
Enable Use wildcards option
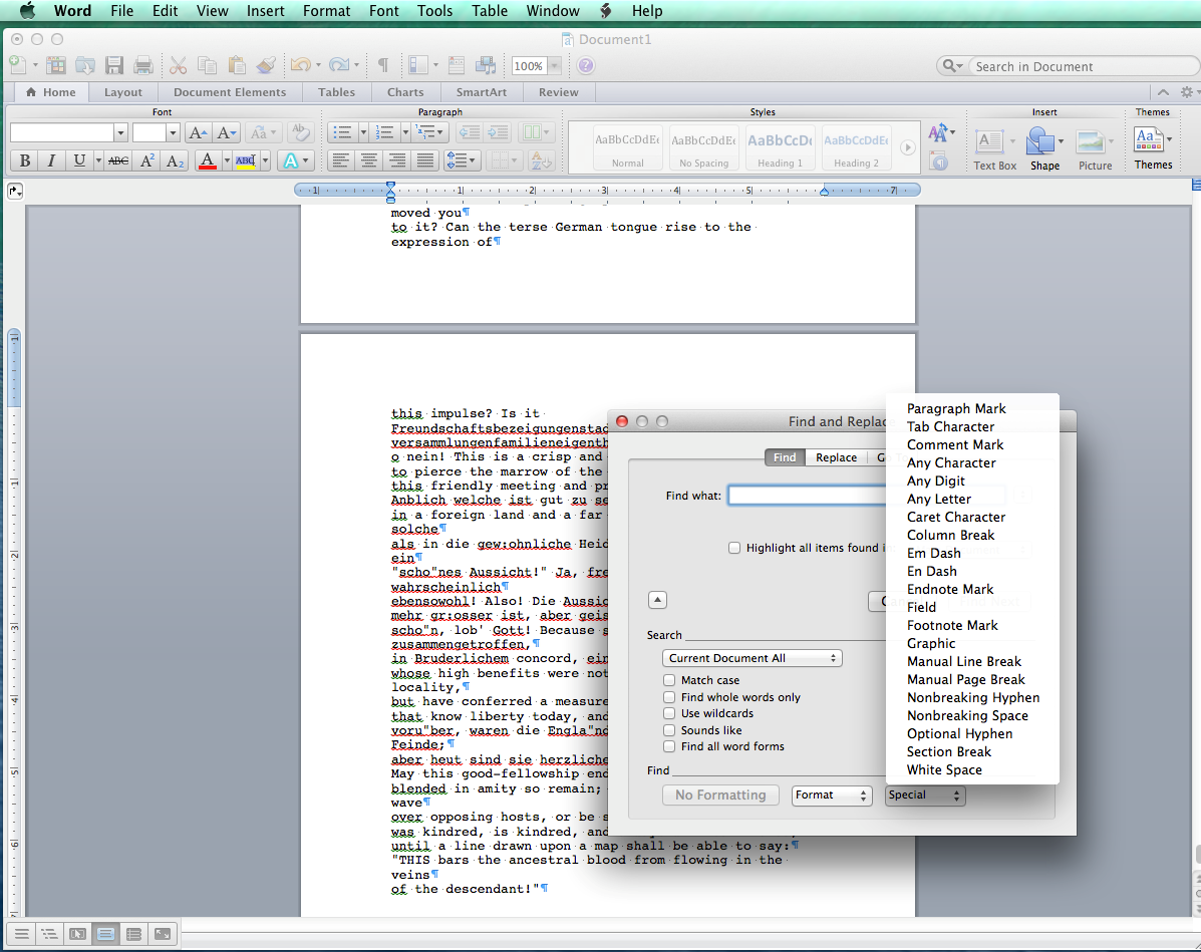tap(669, 714)
